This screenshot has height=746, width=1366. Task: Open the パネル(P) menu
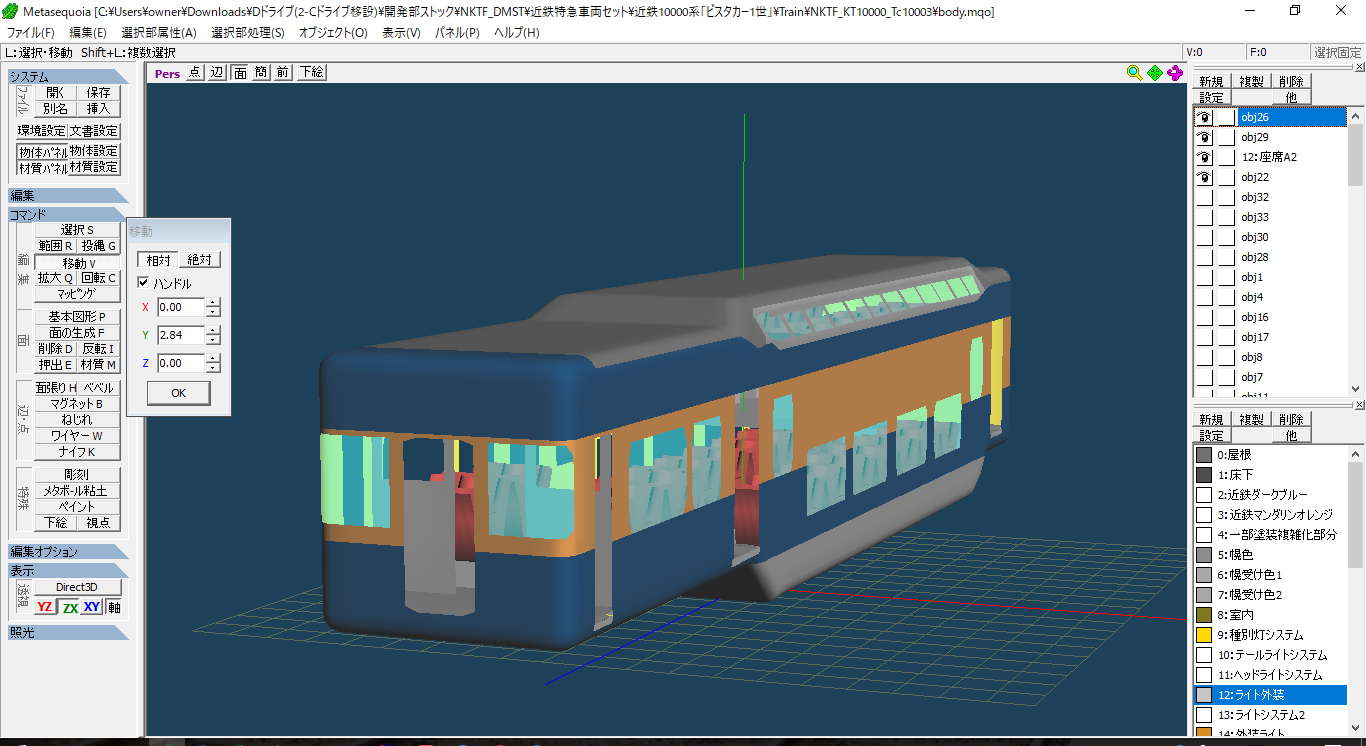pyautogui.click(x=457, y=33)
